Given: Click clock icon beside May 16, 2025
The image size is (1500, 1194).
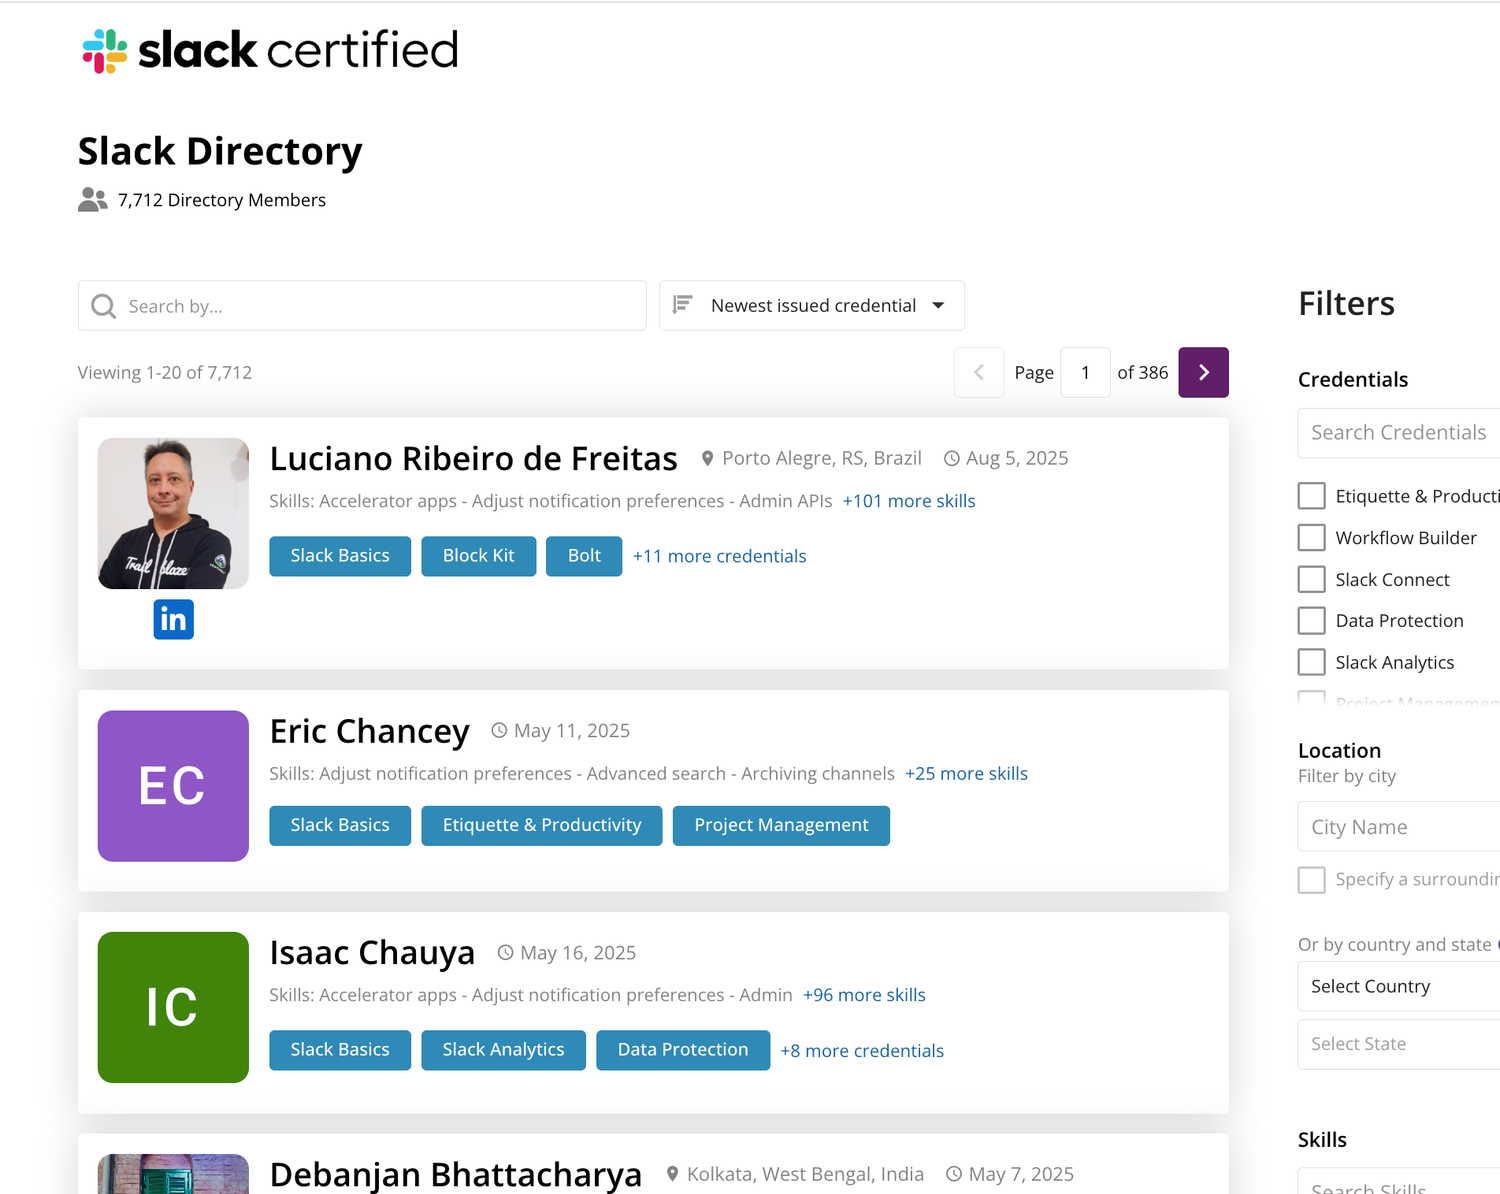Looking at the screenshot, I should tap(506, 952).
